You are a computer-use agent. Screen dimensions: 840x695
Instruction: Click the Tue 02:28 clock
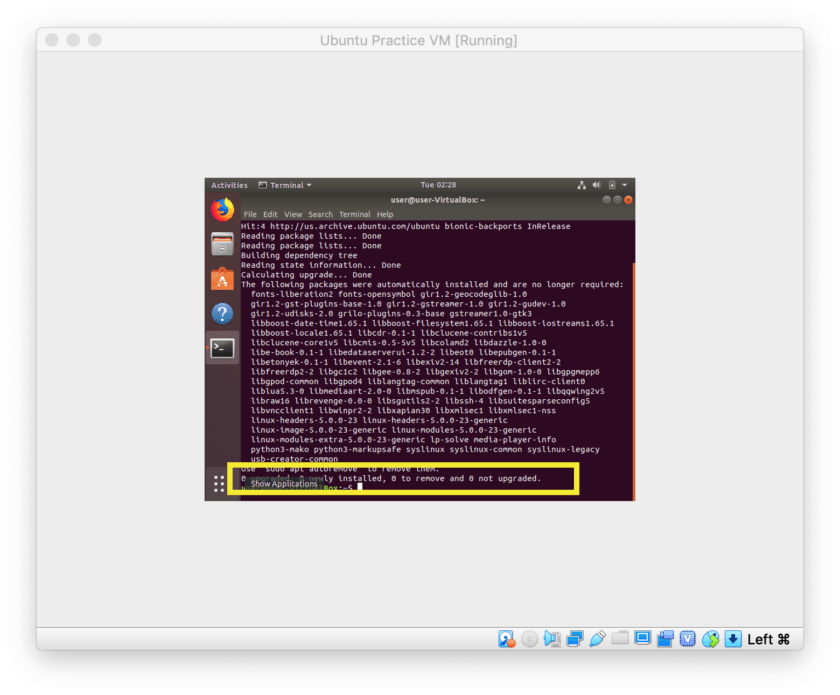pyautogui.click(x=438, y=185)
